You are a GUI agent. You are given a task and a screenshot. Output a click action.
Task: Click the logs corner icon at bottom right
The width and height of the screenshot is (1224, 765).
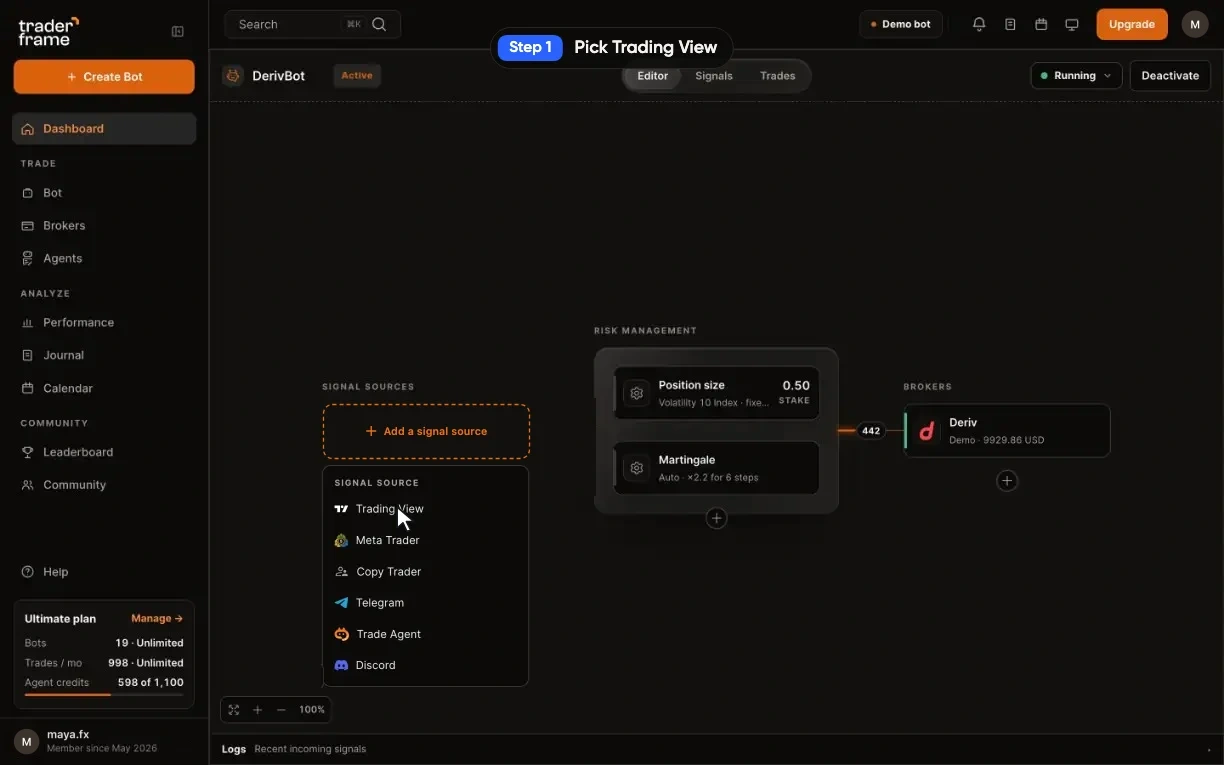tap(1208, 749)
